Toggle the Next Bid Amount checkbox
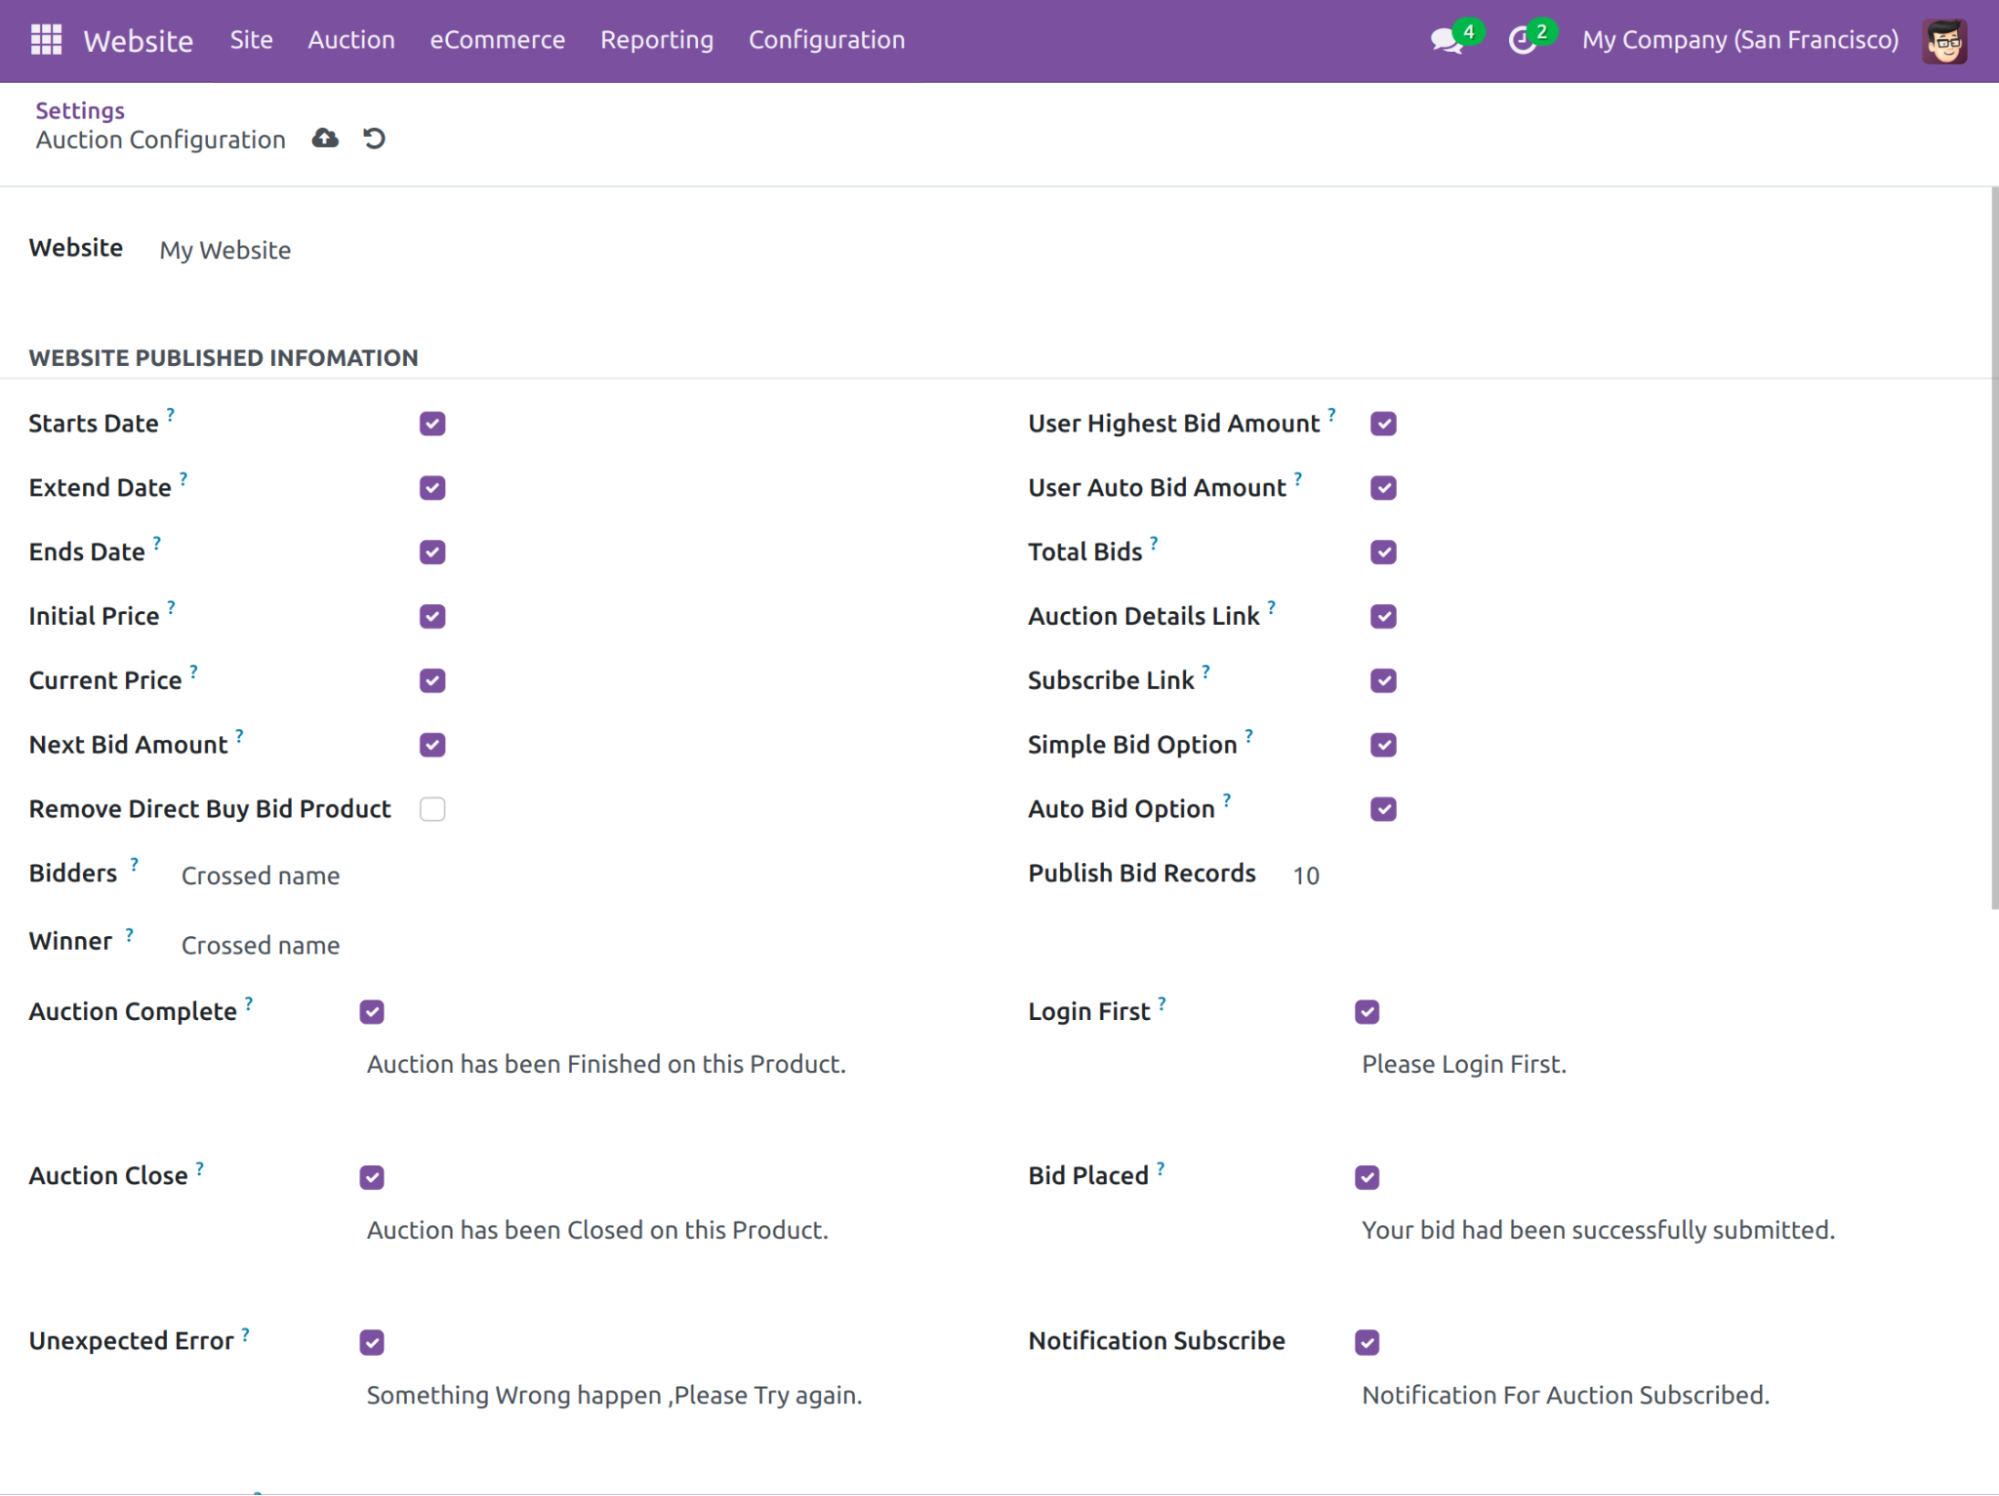Viewport: 1999px width, 1496px height. [x=432, y=745]
